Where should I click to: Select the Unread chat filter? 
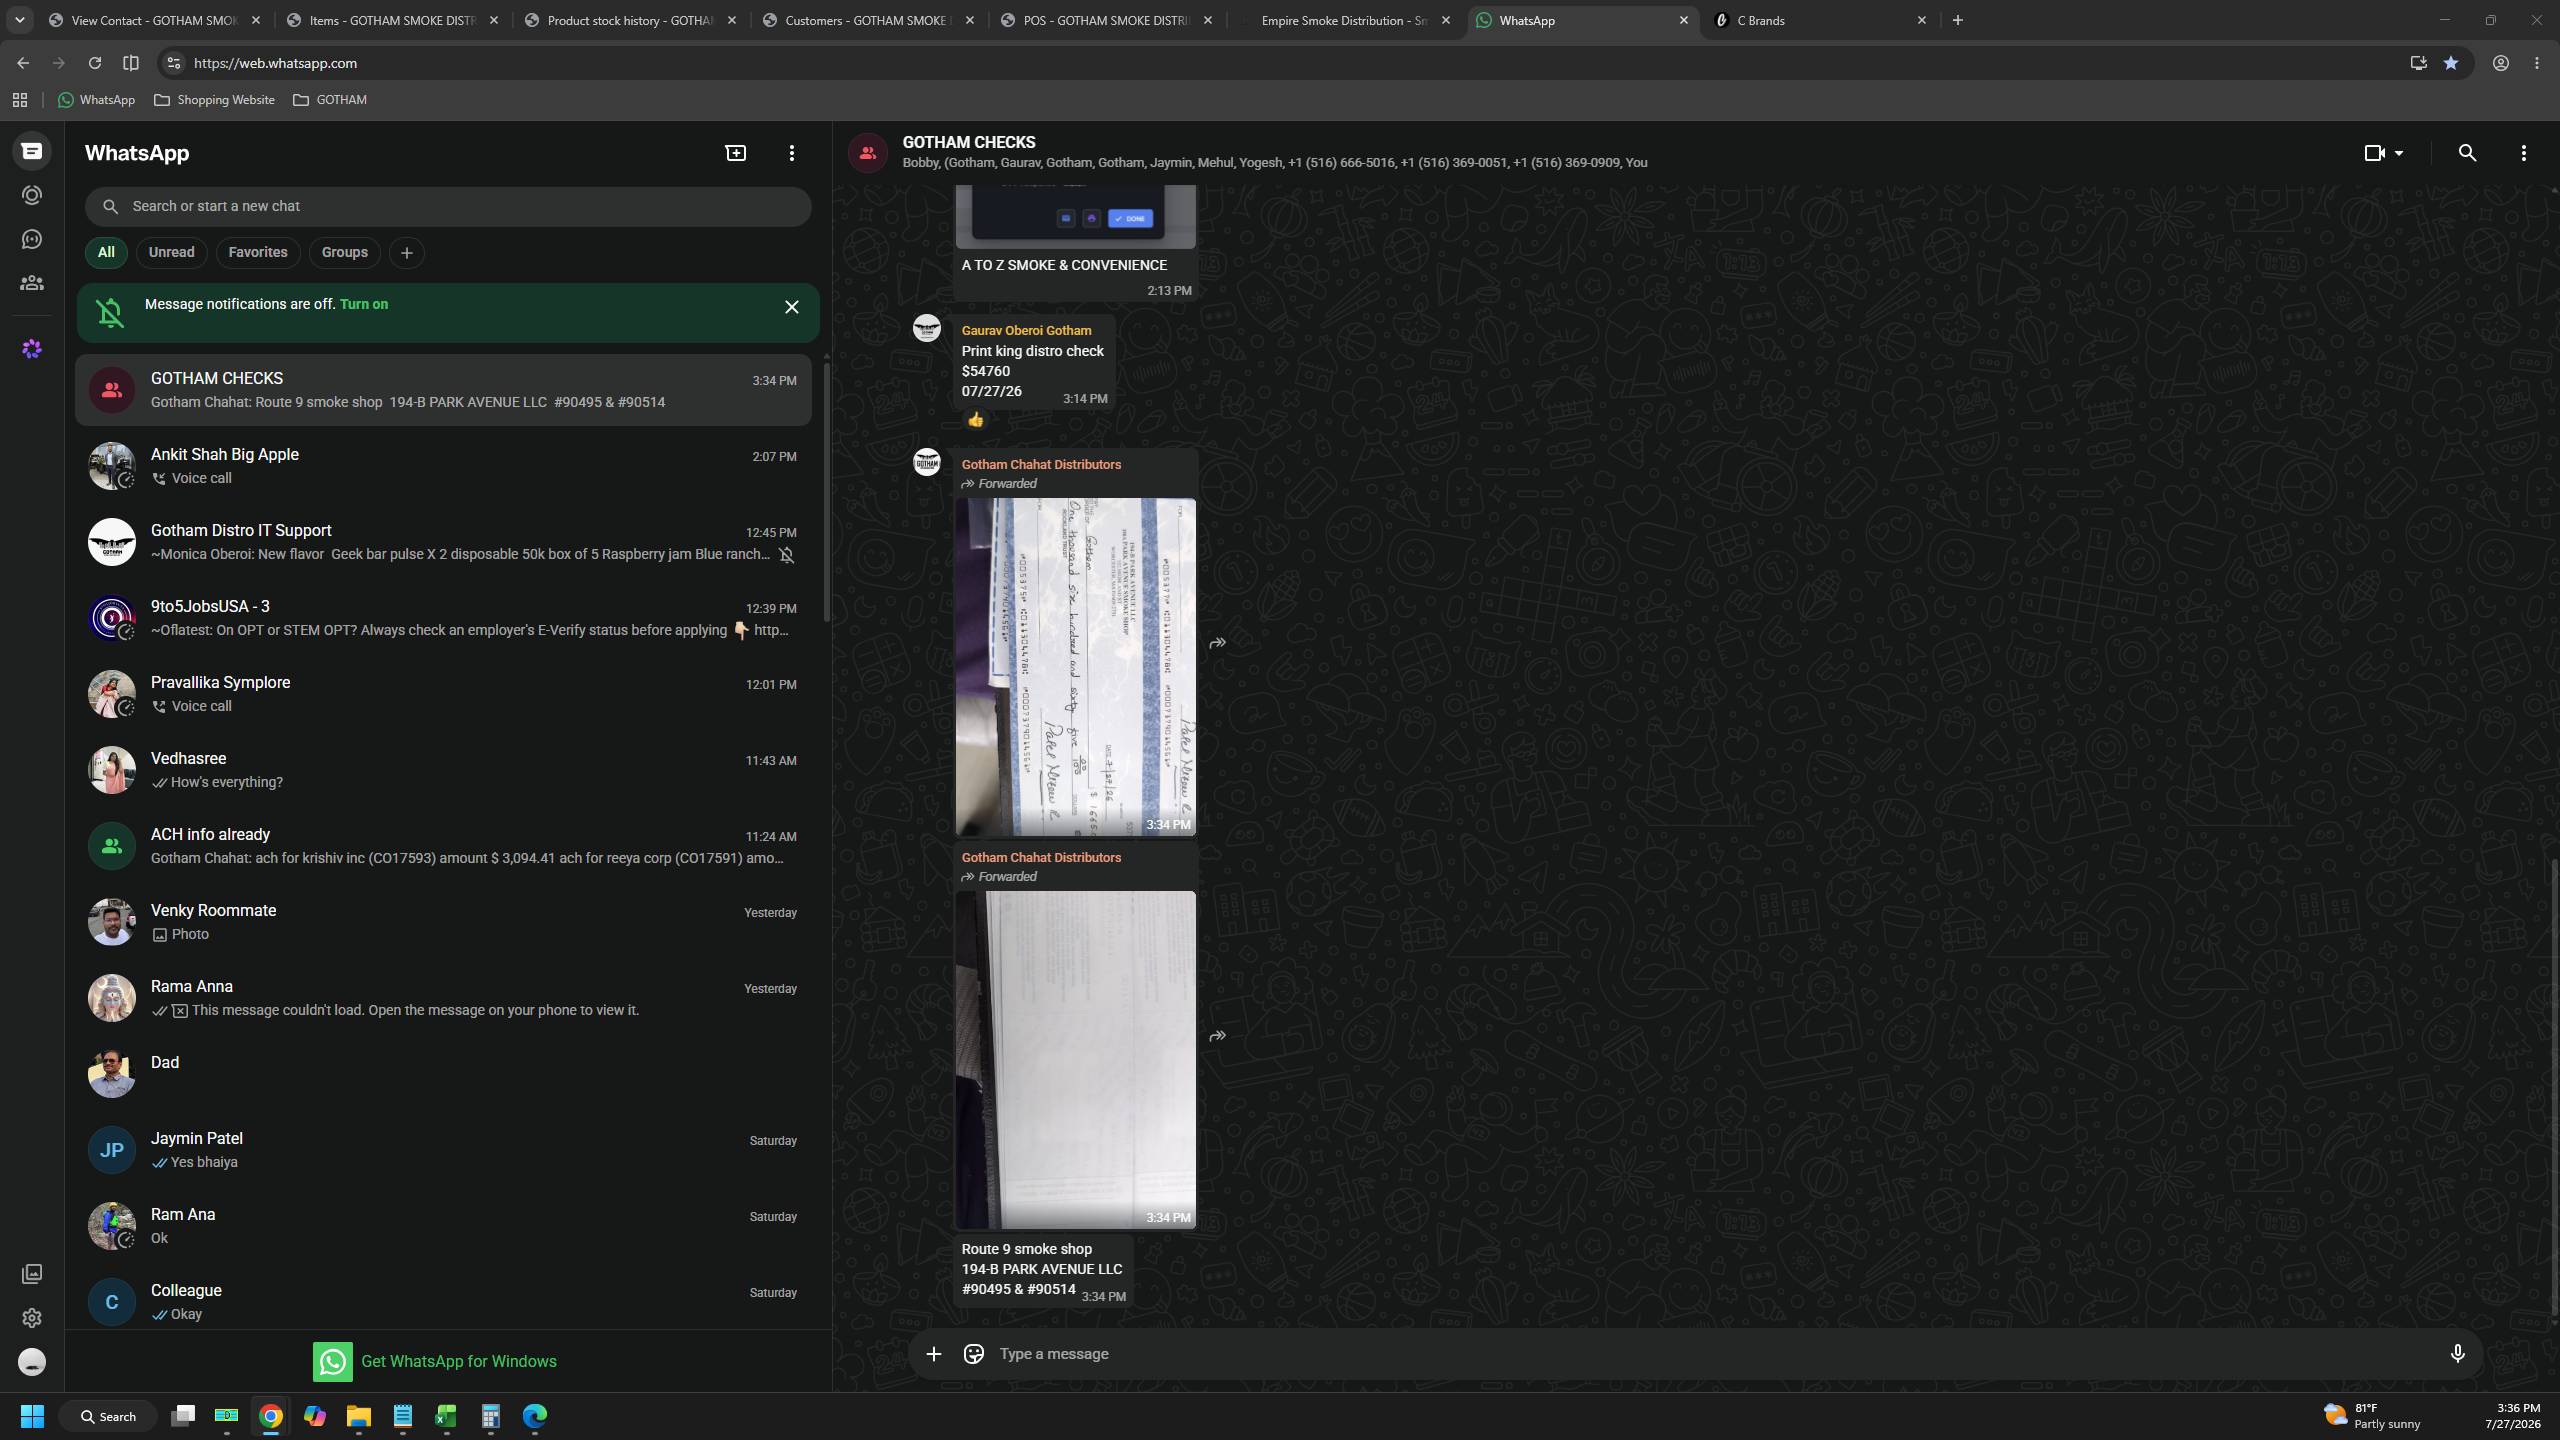171,252
